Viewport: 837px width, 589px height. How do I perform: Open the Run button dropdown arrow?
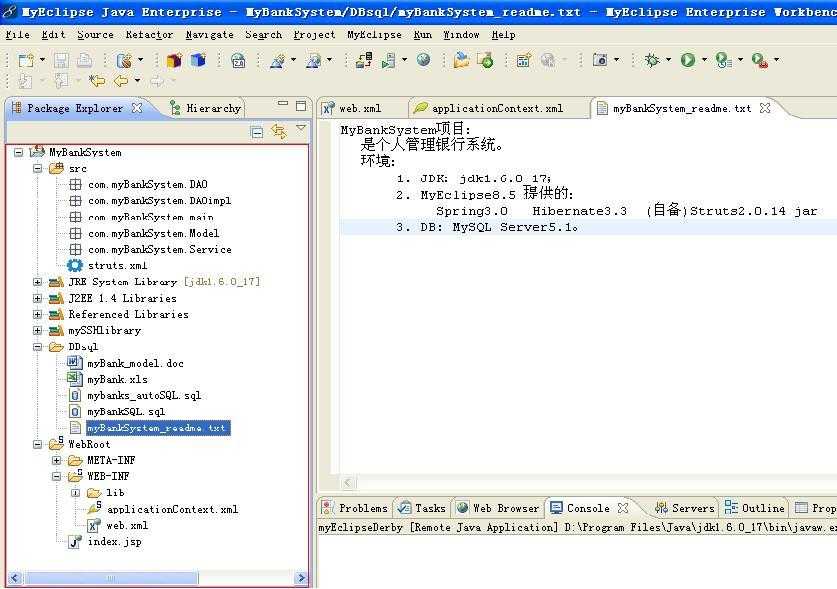click(704, 60)
